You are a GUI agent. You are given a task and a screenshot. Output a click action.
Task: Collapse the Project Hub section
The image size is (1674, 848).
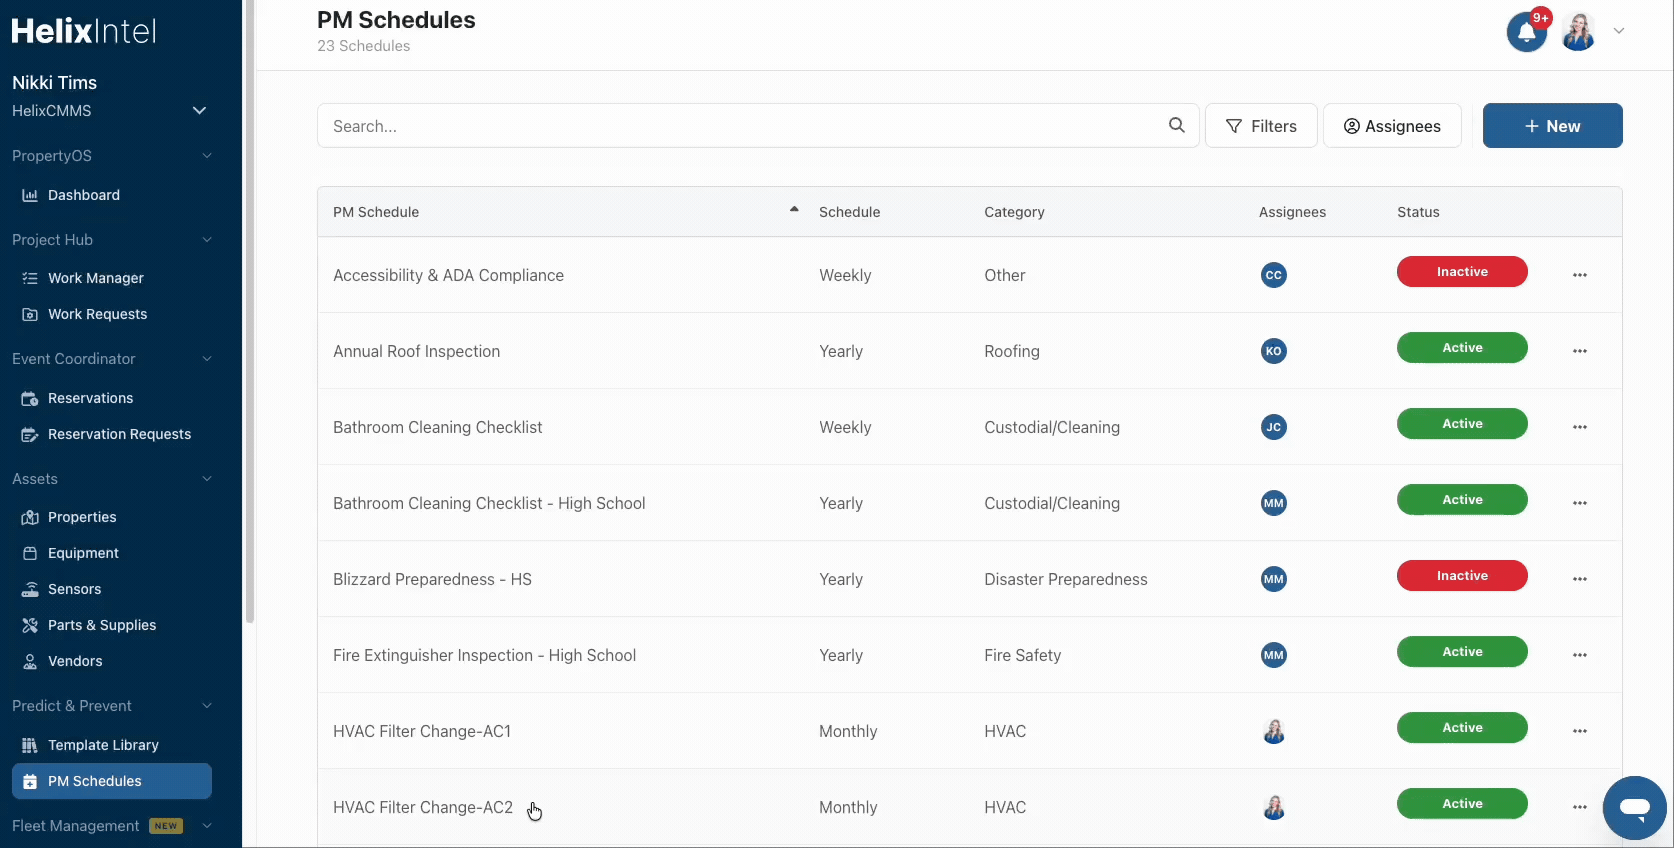[207, 240]
